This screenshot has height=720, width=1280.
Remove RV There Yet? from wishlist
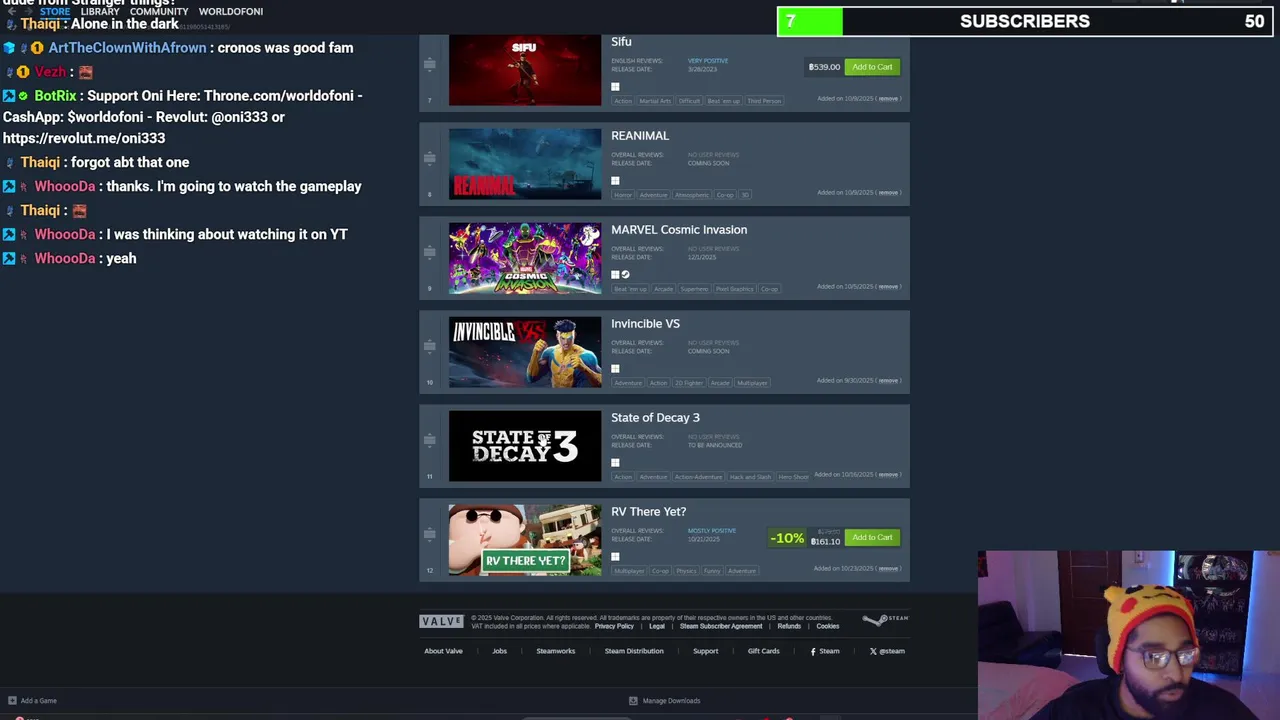(888, 569)
